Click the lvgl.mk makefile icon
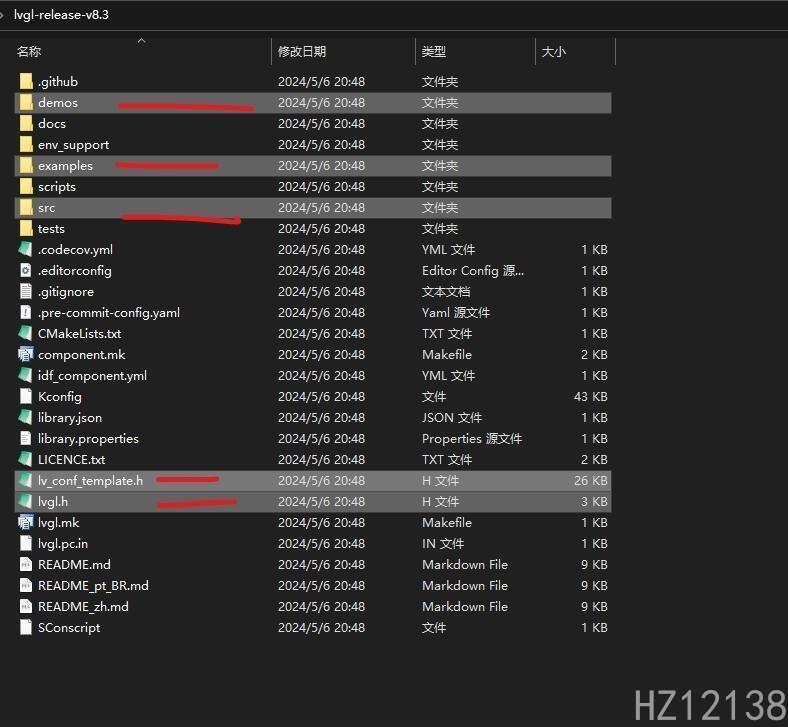Screen dimensions: 788x727 point(26,523)
